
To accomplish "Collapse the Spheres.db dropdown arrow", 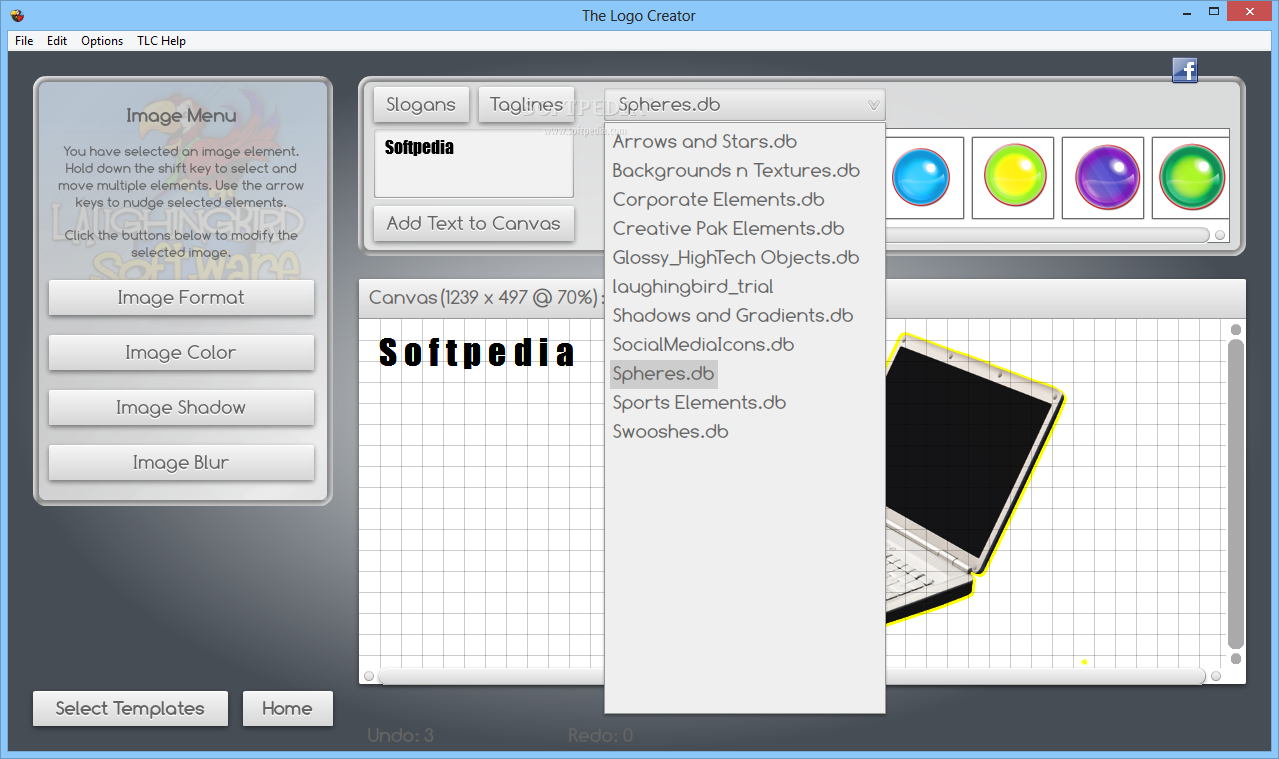I will [873, 105].
